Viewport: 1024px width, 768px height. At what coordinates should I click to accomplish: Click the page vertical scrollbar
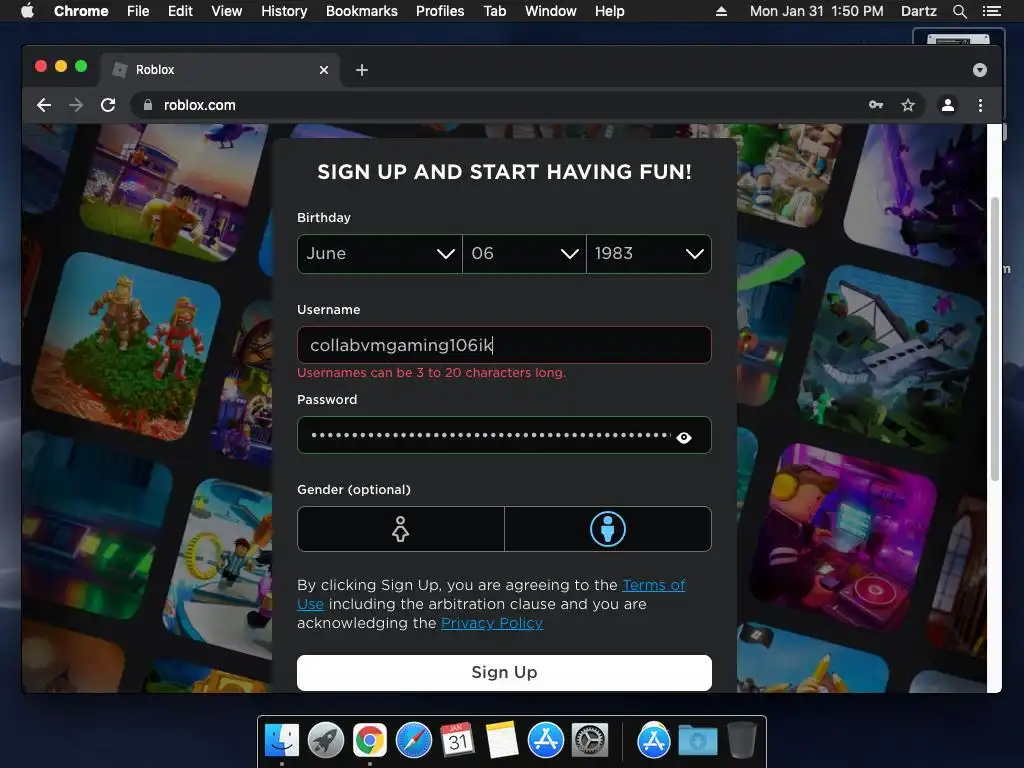click(x=995, y=340)
